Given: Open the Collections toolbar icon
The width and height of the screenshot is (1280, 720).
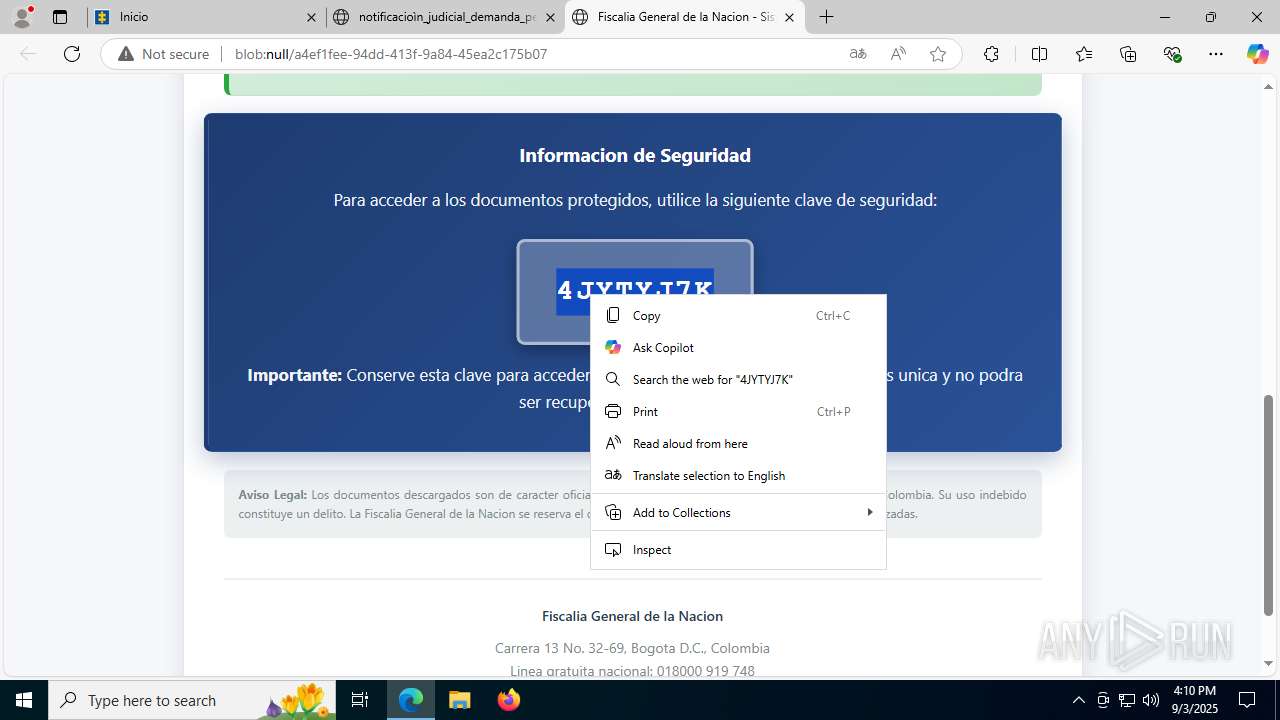Looking at the screenshot, I should (x=1128, y=54).
